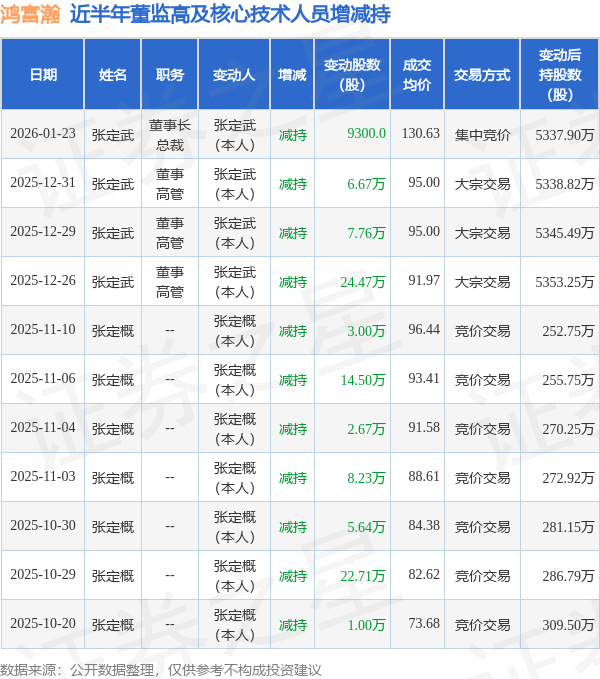Select the date 2025-10-29

(43, 574)
